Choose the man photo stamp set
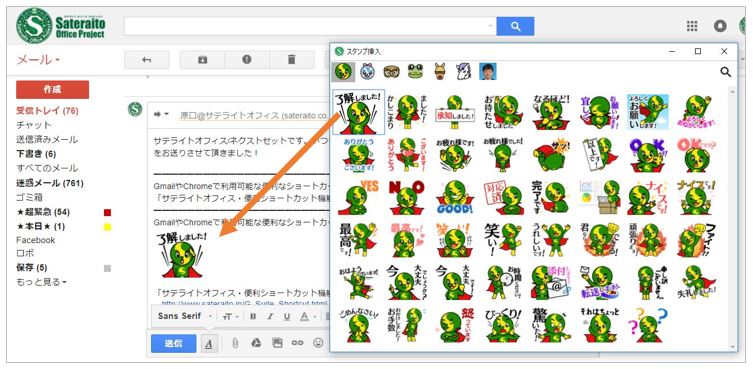This screenshot has width=753, height=369. coord(487,72)
